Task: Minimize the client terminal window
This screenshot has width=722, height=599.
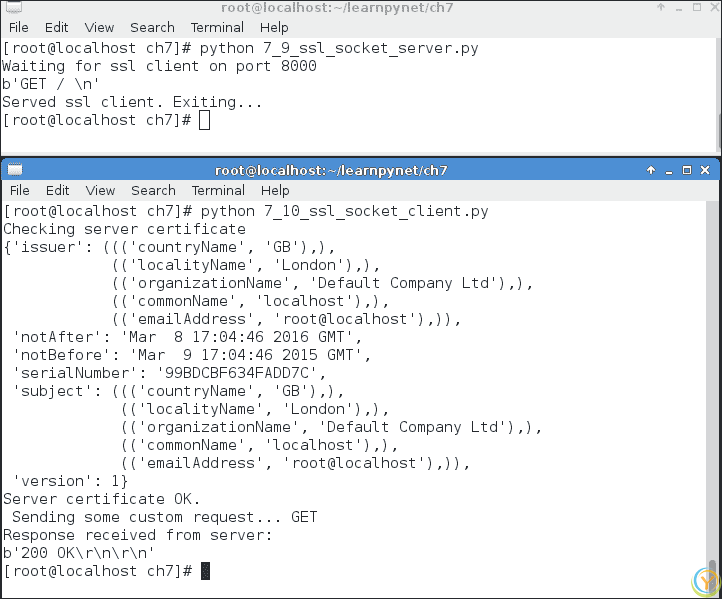Action: [668, 170]
